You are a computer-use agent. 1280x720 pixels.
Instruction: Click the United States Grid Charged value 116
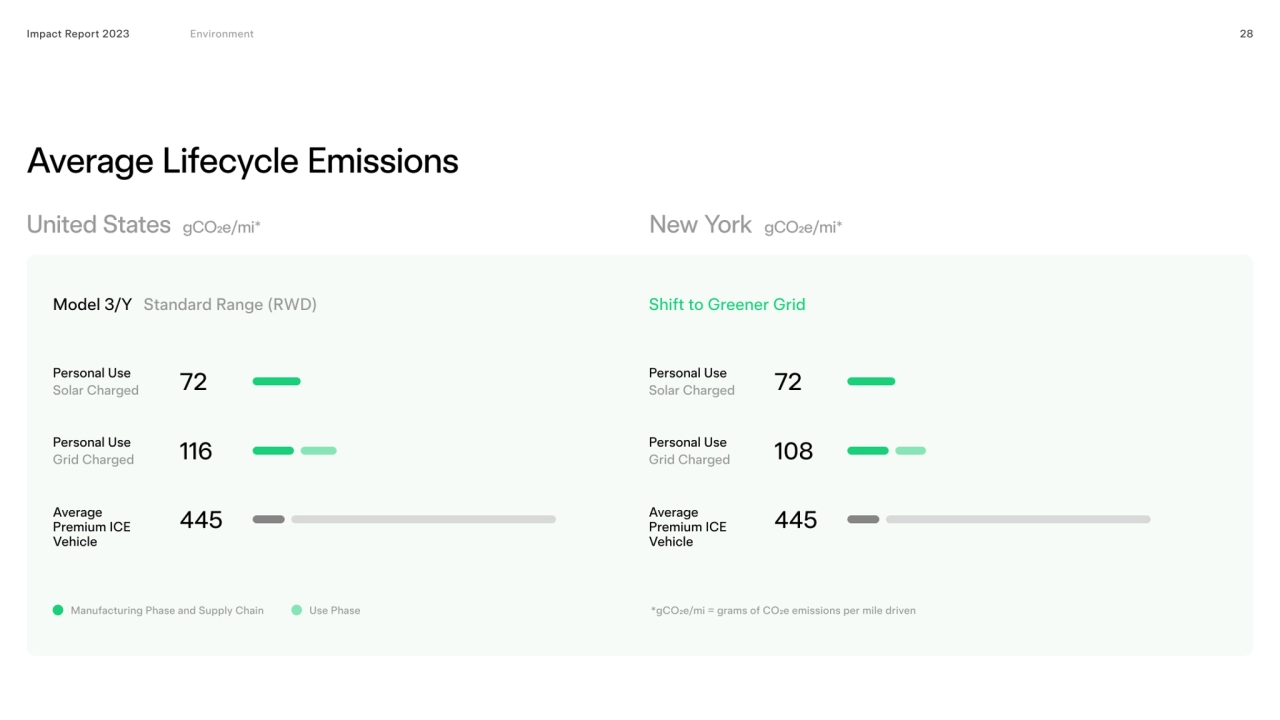(196, 451)
